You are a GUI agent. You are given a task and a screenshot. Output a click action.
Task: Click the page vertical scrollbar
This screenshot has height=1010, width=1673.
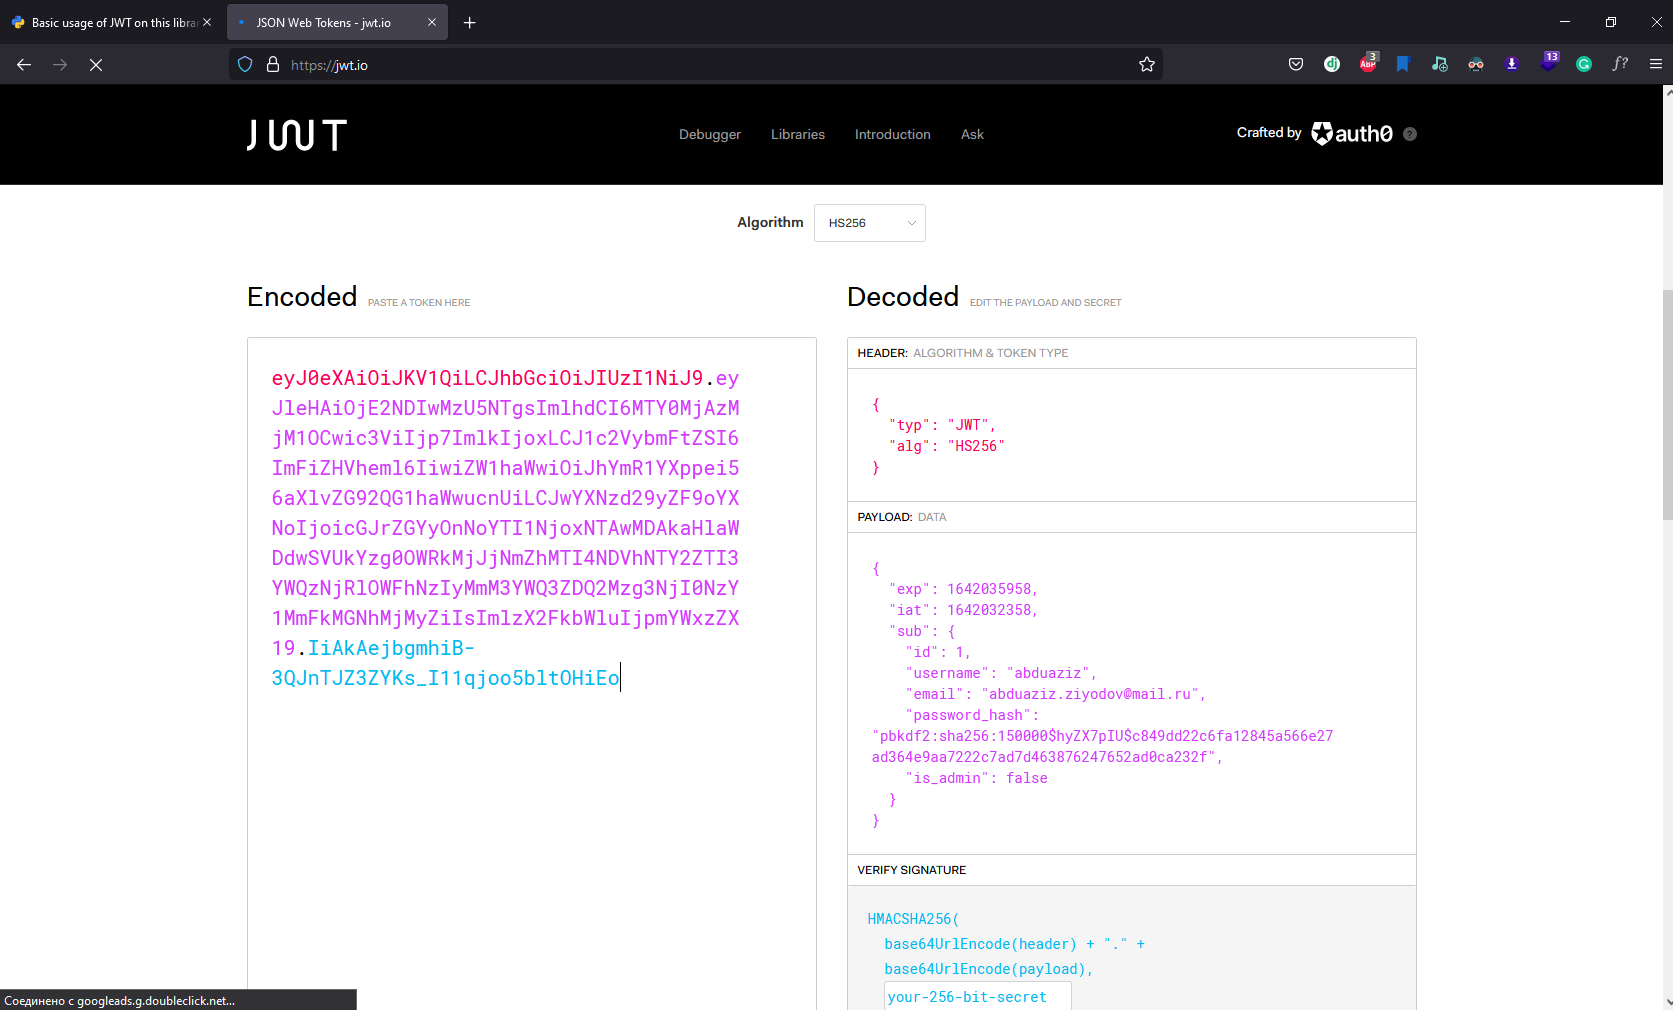point(1667,404)
